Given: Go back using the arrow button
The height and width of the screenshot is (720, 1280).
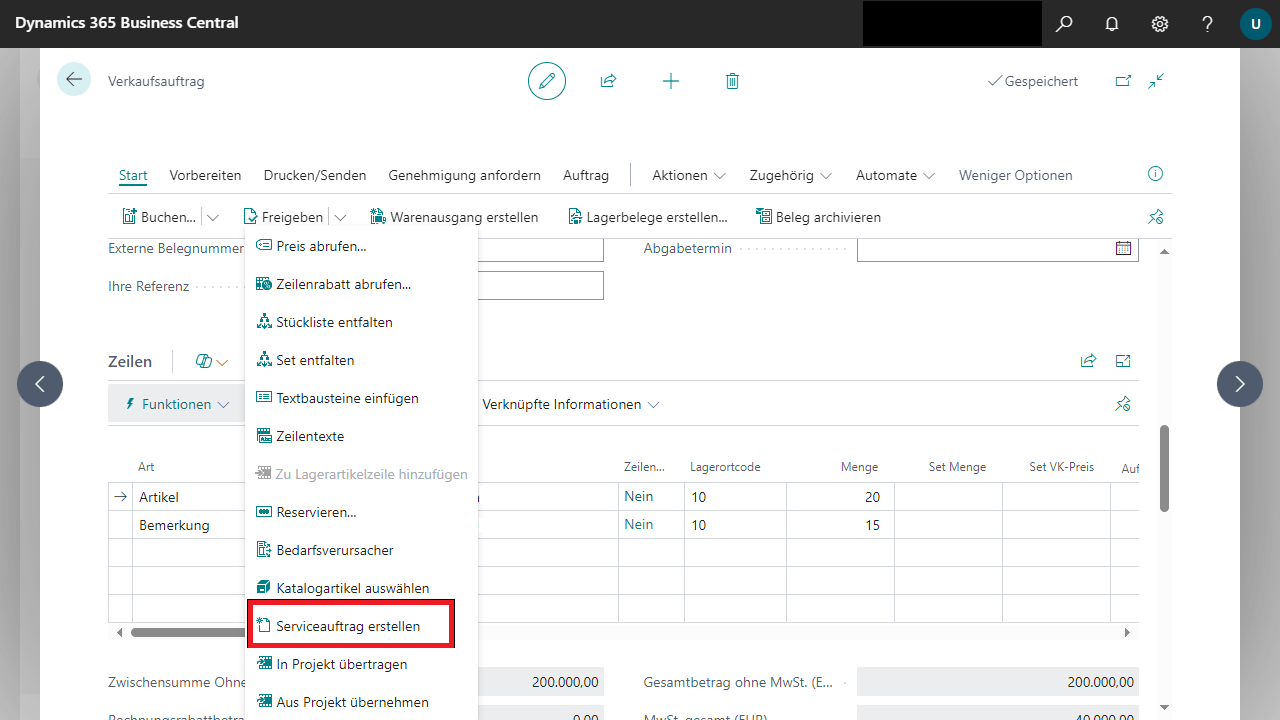Looking at the screenshot, I should (x=74, y=80).
